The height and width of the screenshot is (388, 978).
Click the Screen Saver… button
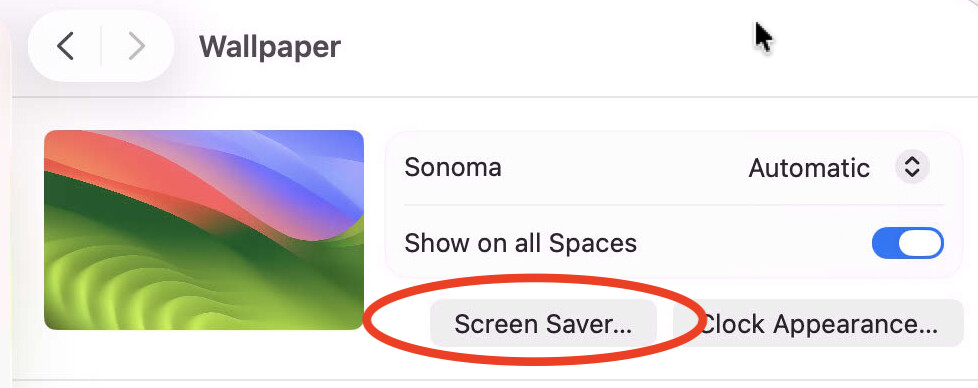point(543,323)
